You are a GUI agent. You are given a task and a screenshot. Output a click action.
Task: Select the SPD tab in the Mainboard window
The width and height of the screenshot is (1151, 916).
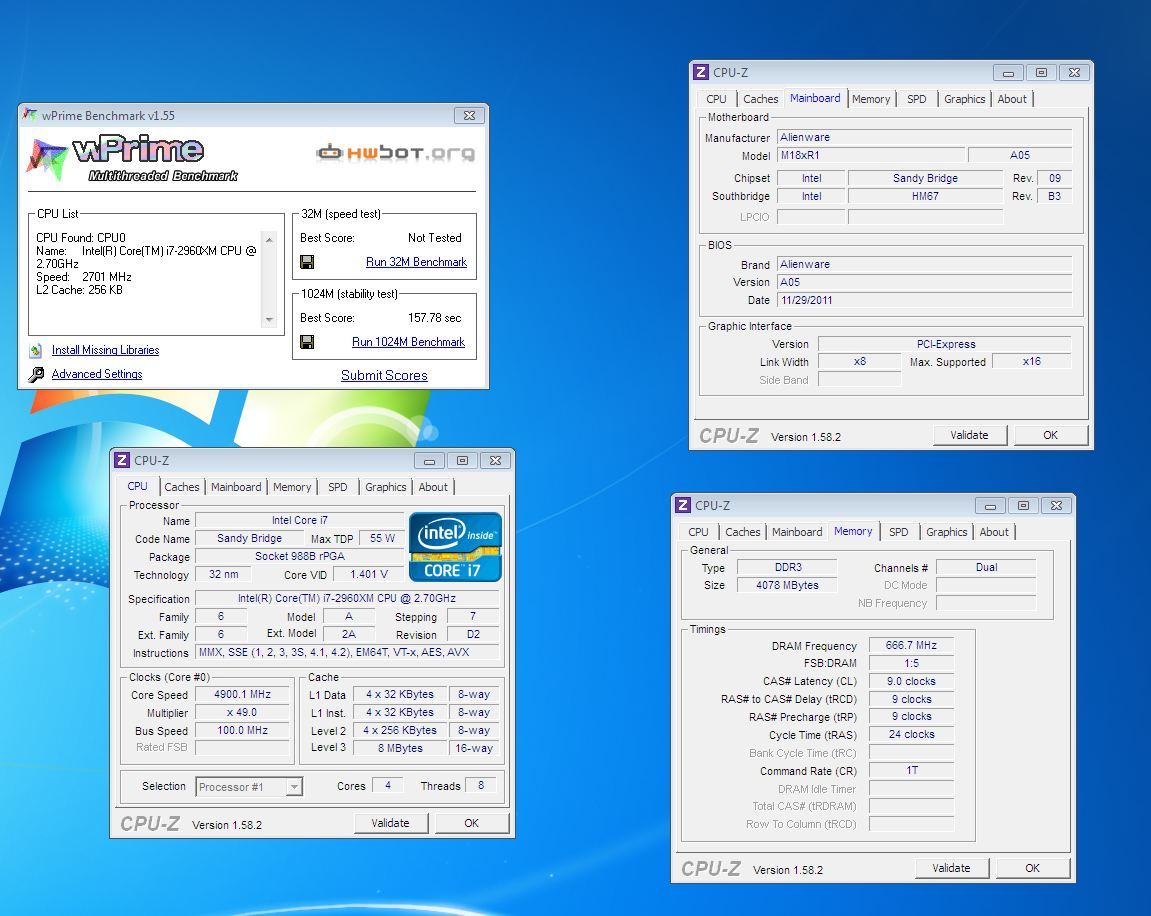click(x=916, y=99)
